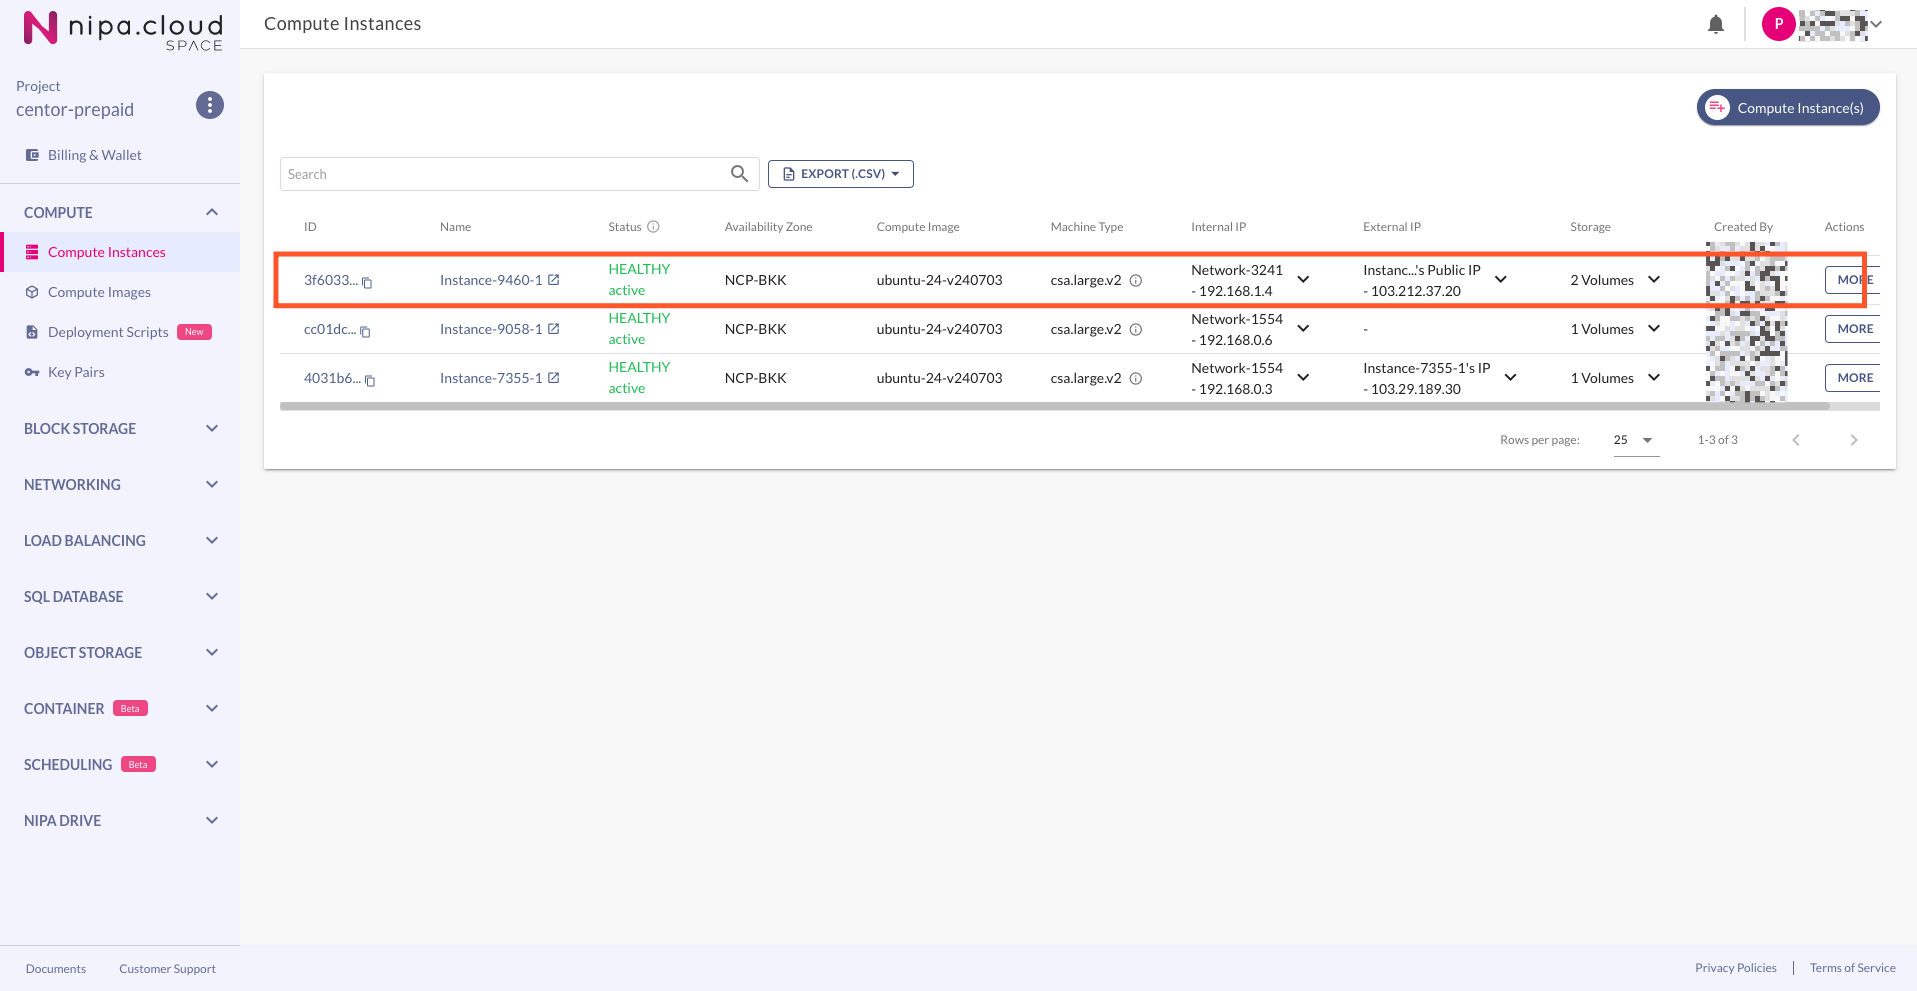Show csa.large.v2 info for Instance-7355-1
The width and height of the screenshot is (1917, 991).
pos(1136,379)
